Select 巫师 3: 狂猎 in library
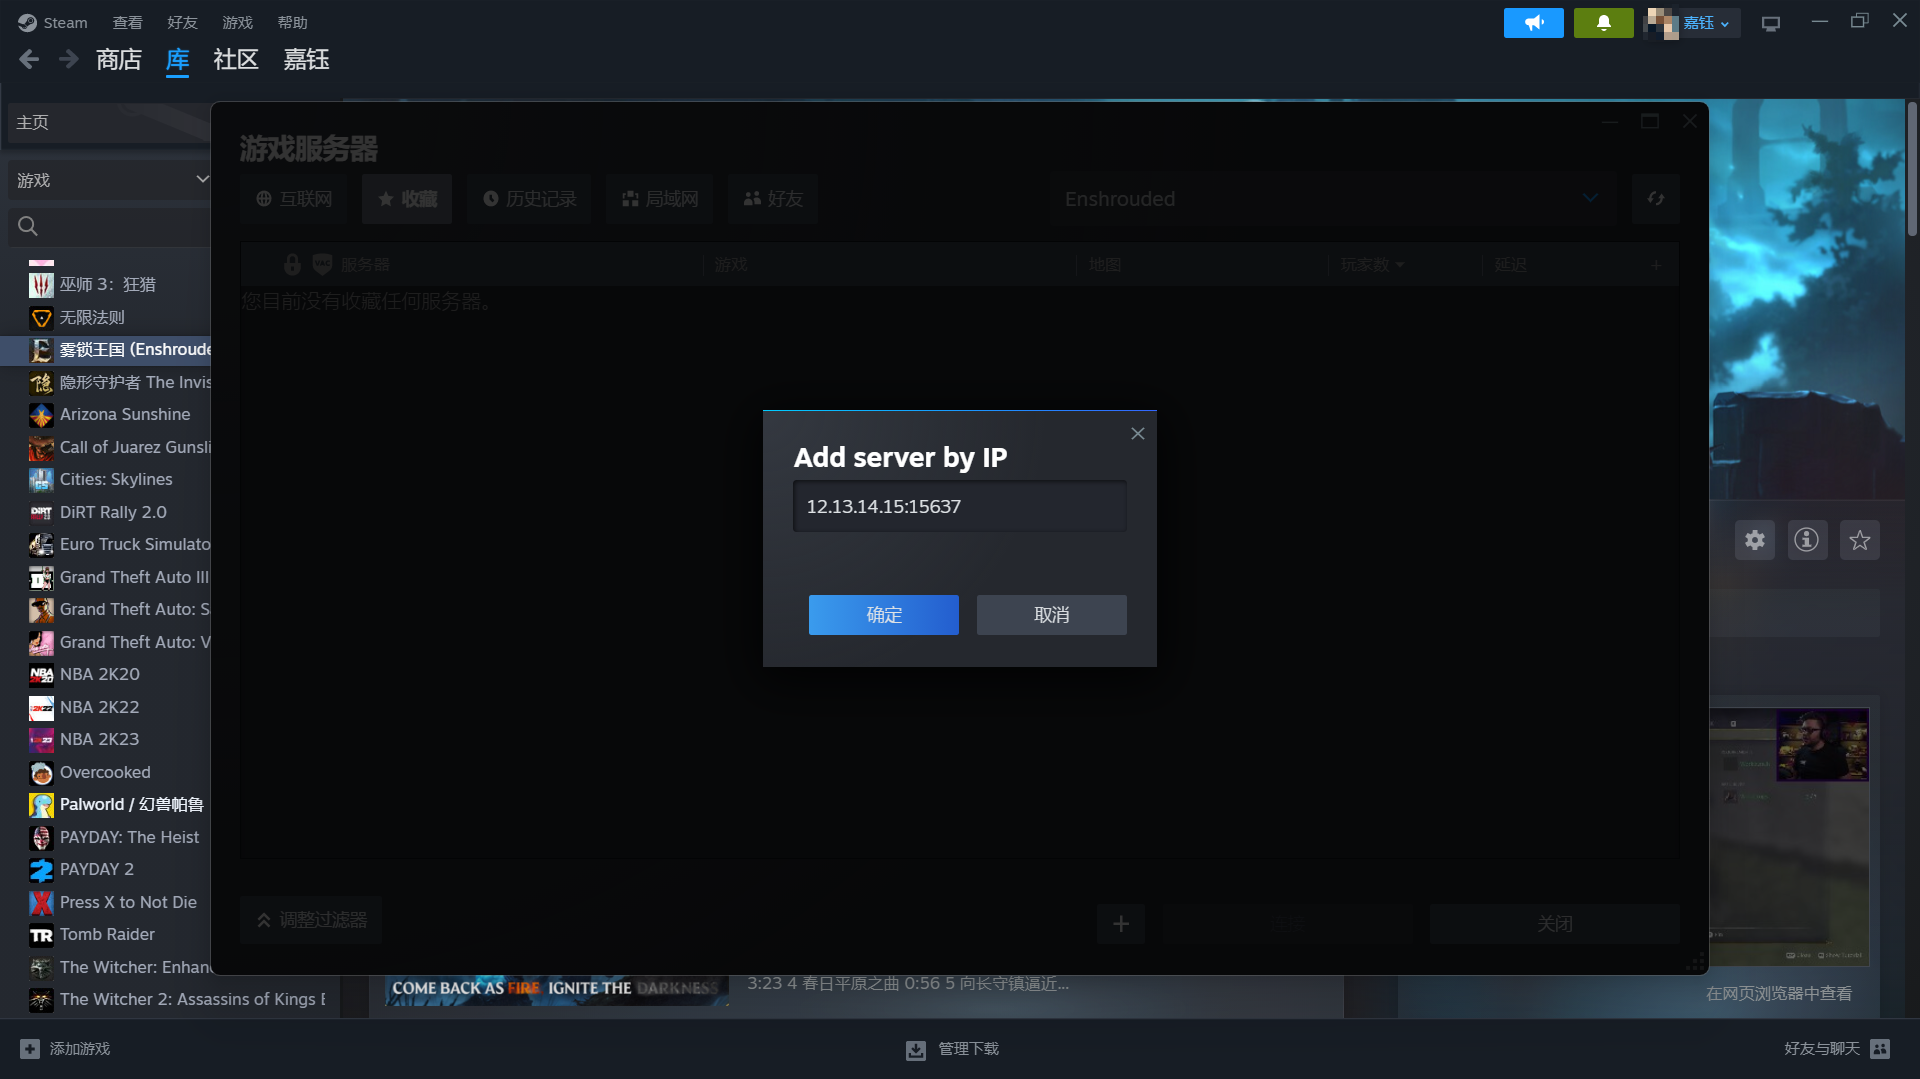Screen dimensions: 1920x1079 point(107,285)
